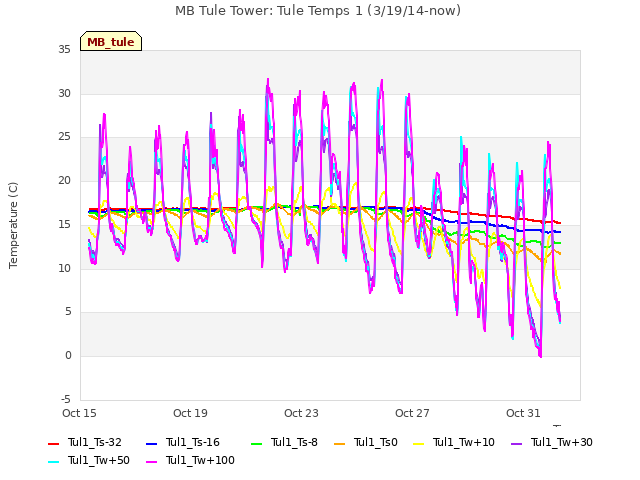Click the 20 y-axis tick label
Image resolution: width=640 pixels, height=480 pixels.
[64, 180]
